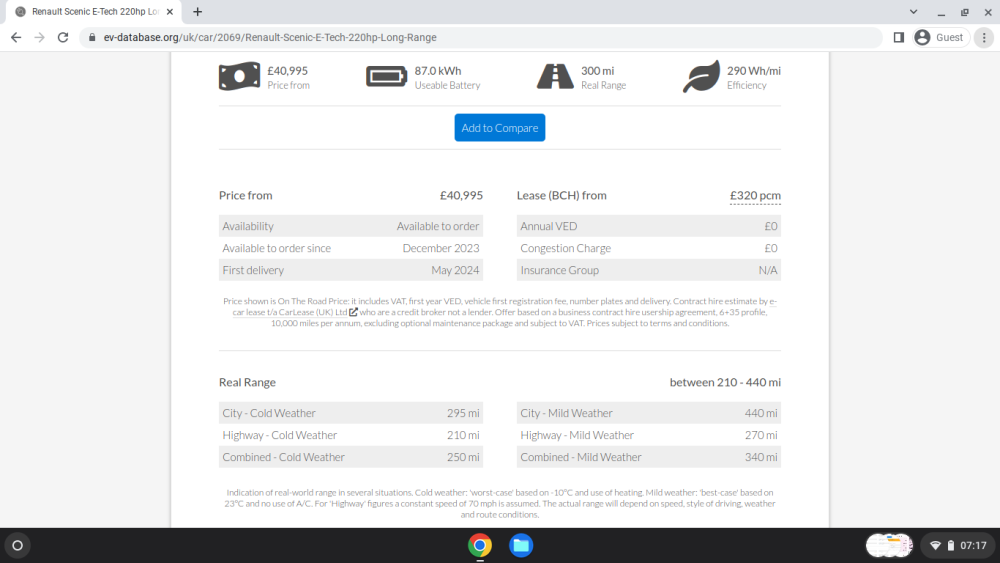This screenshot has height=563, width=1000.
Task: Click the between 210 - 440 mi text
Action: (725, 382)
